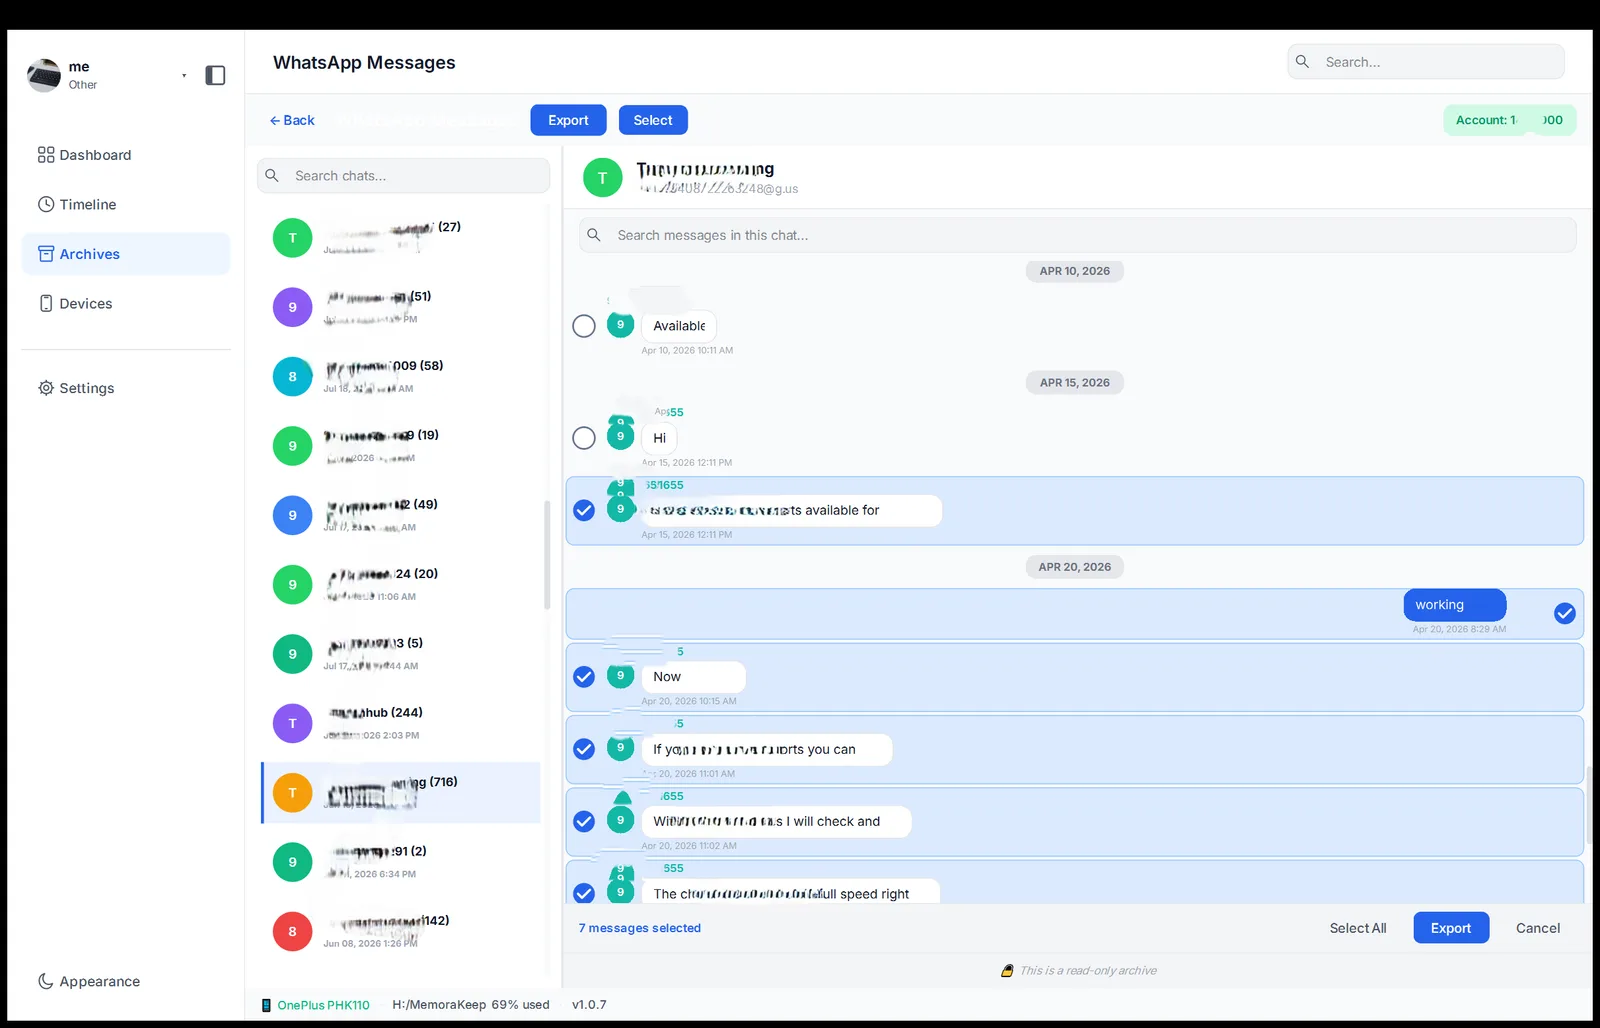
Task: Open the Dashboard page
Action: click(126, 155)
